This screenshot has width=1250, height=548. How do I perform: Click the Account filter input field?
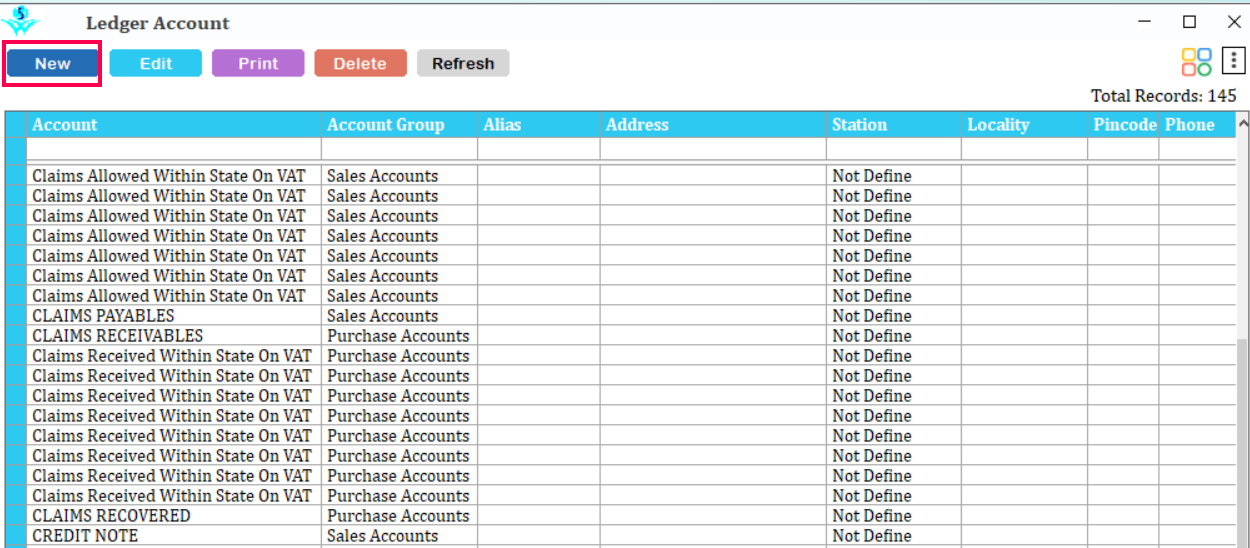pyautogui.click(x=173, y=149)
